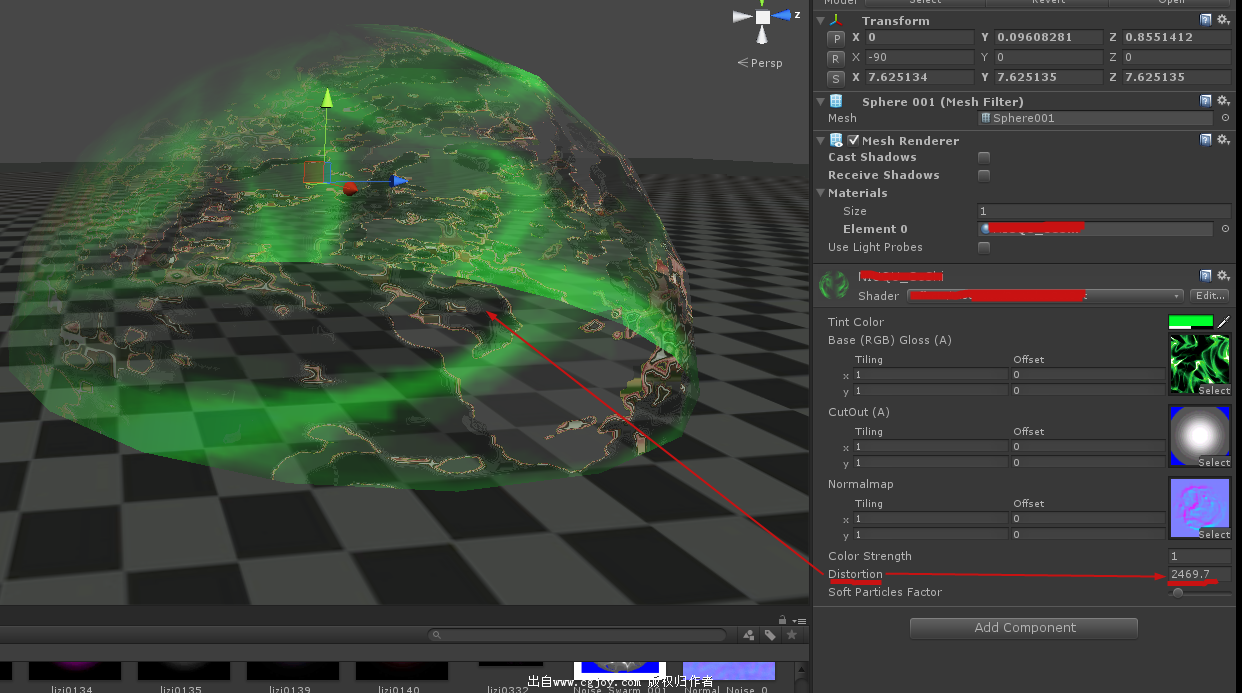Open Transform component gear menu

pos(1223,20)
